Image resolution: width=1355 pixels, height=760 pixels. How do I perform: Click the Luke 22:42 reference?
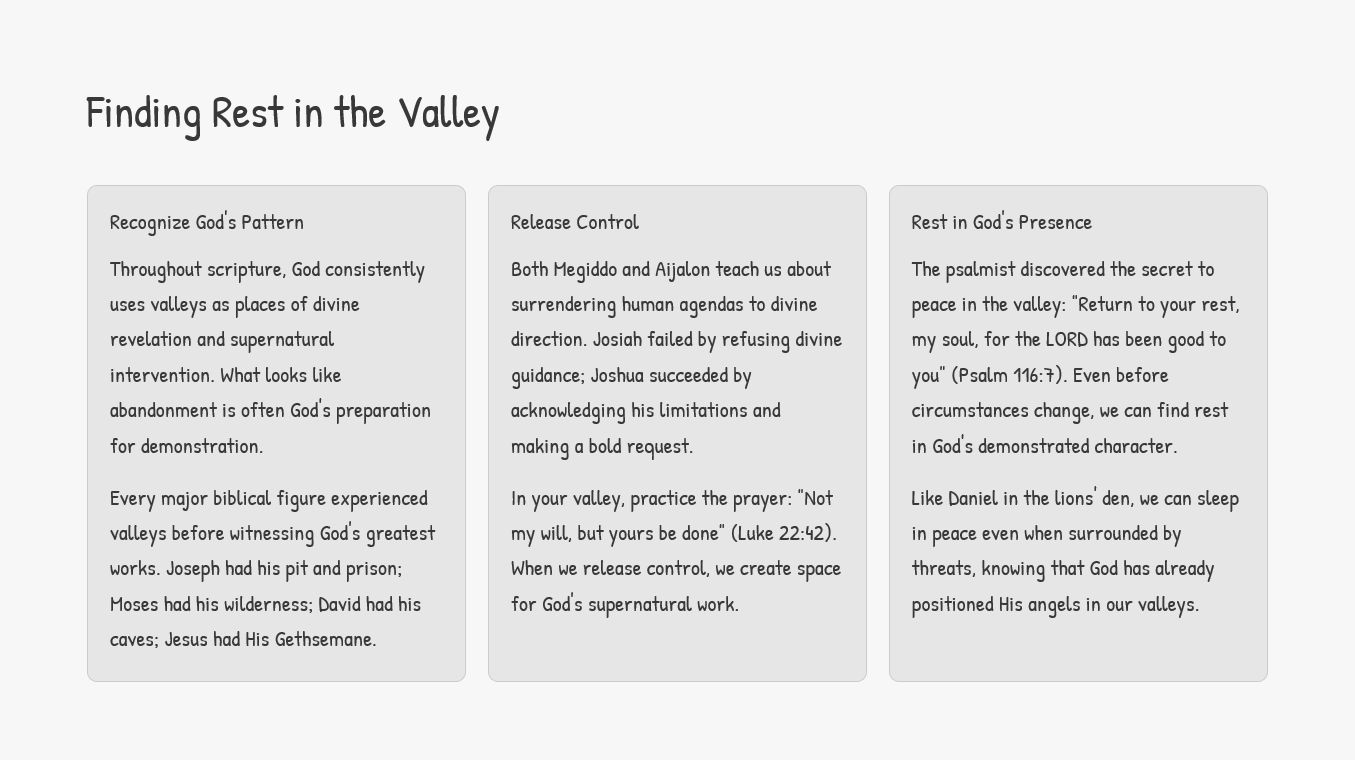pyautogui.click(x=784, y=533)
